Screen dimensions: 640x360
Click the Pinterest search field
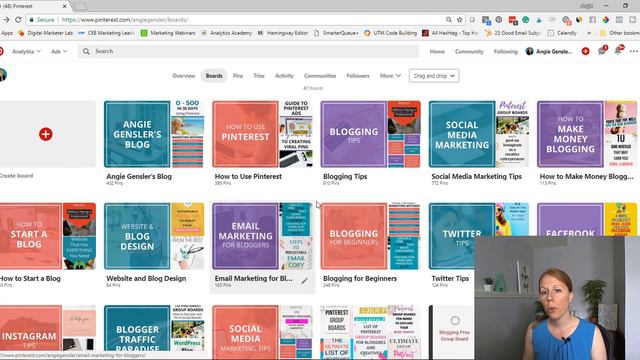pyautogui.click(x=248, y=51)
